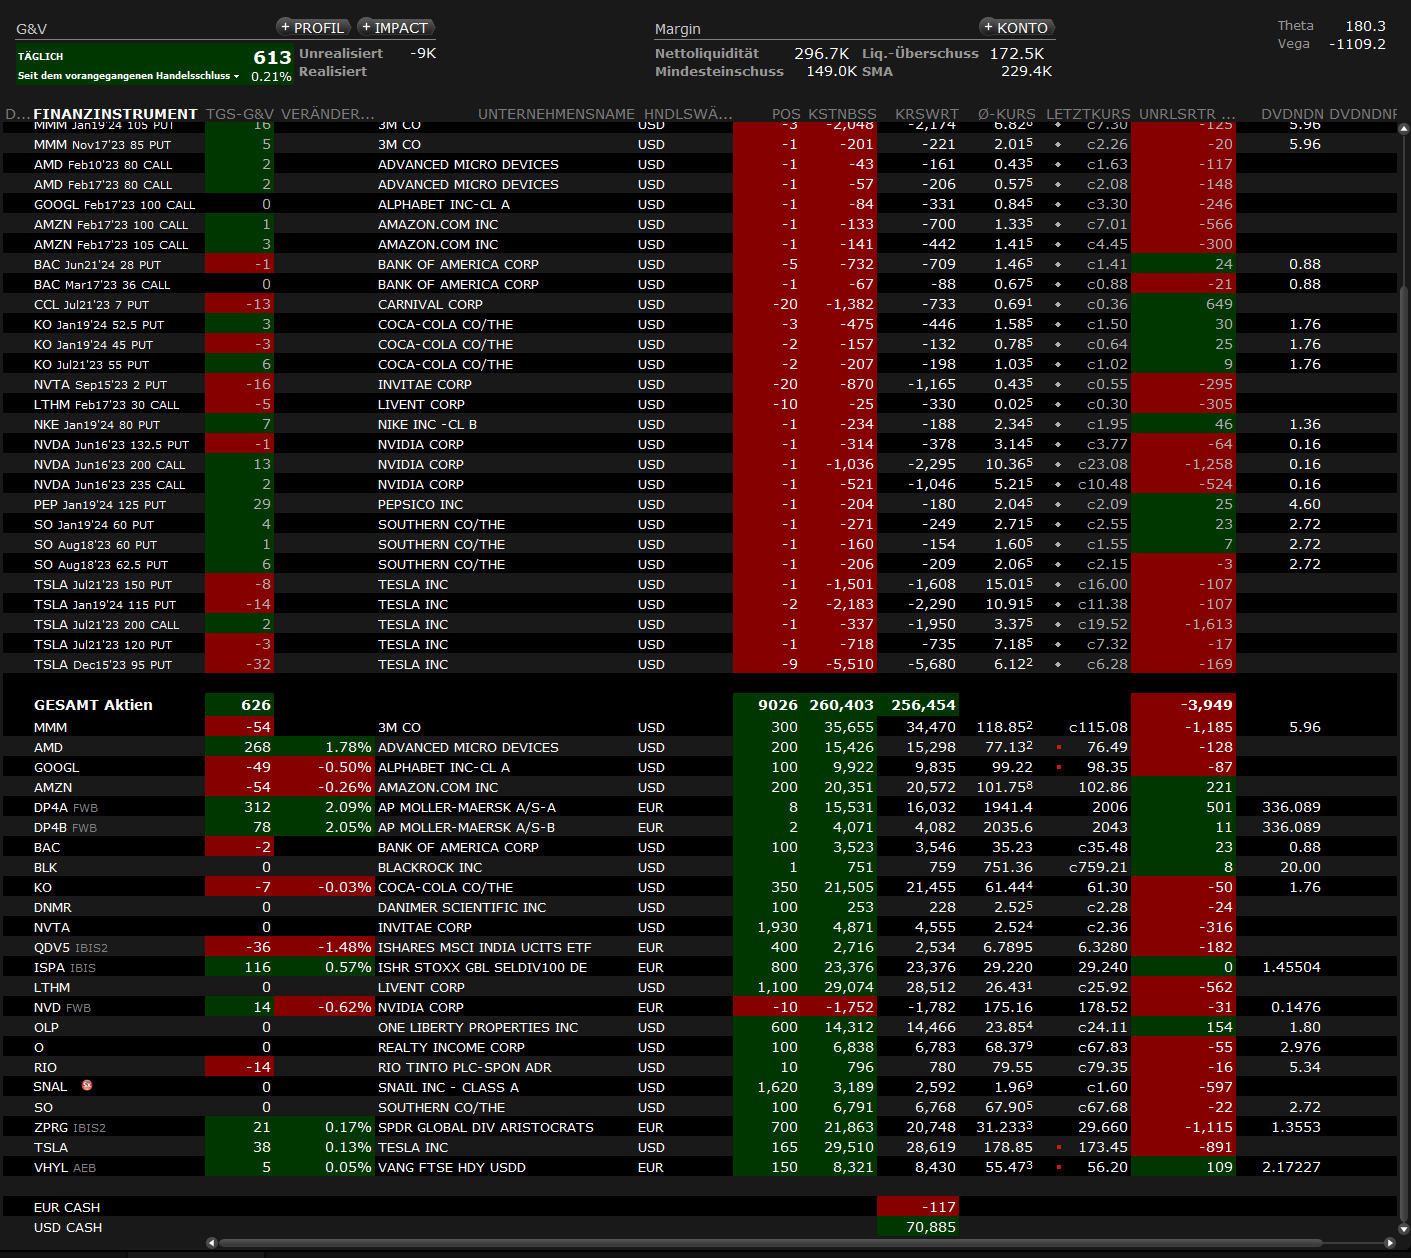Image resolution: width=1411 pixels, height=1258 pixels.
Task: Click the TGS-G&V column header
Action: (x=239, y=114)
